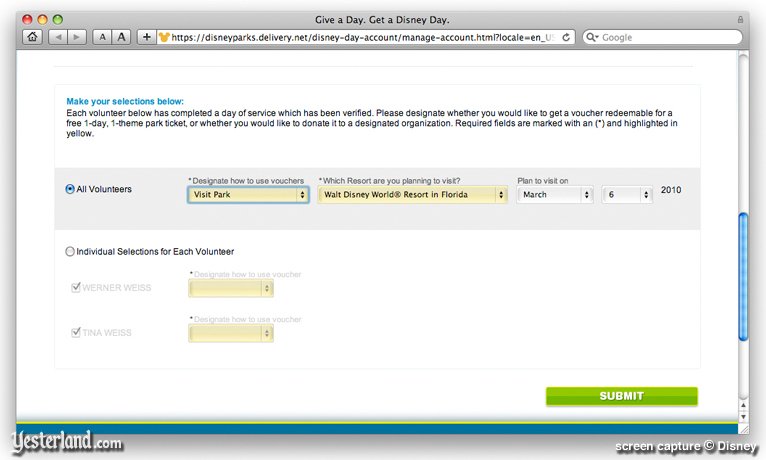
Task: Go forward with the right arrow button
Action: point(77,37)
